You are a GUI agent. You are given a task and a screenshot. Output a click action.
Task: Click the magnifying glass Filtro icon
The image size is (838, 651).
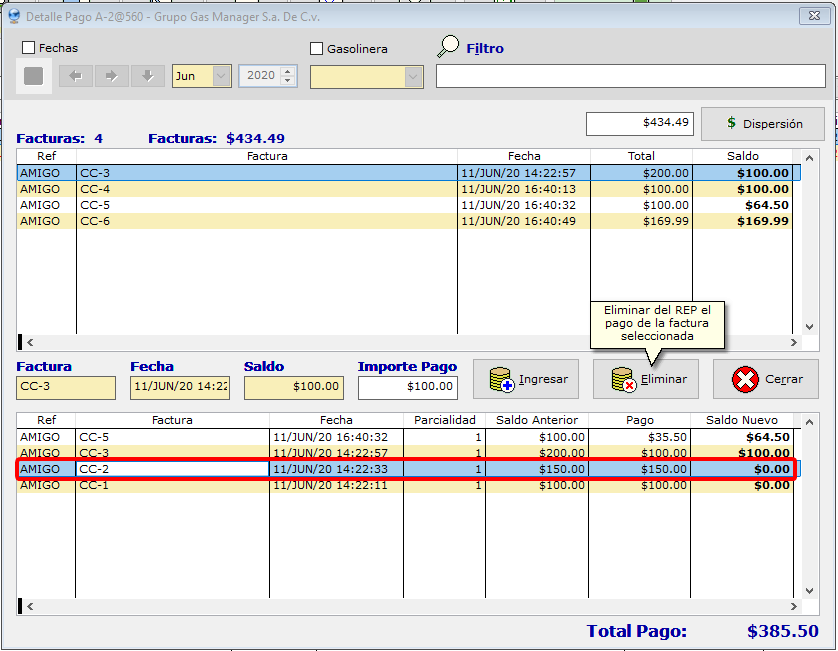point(449,47)
